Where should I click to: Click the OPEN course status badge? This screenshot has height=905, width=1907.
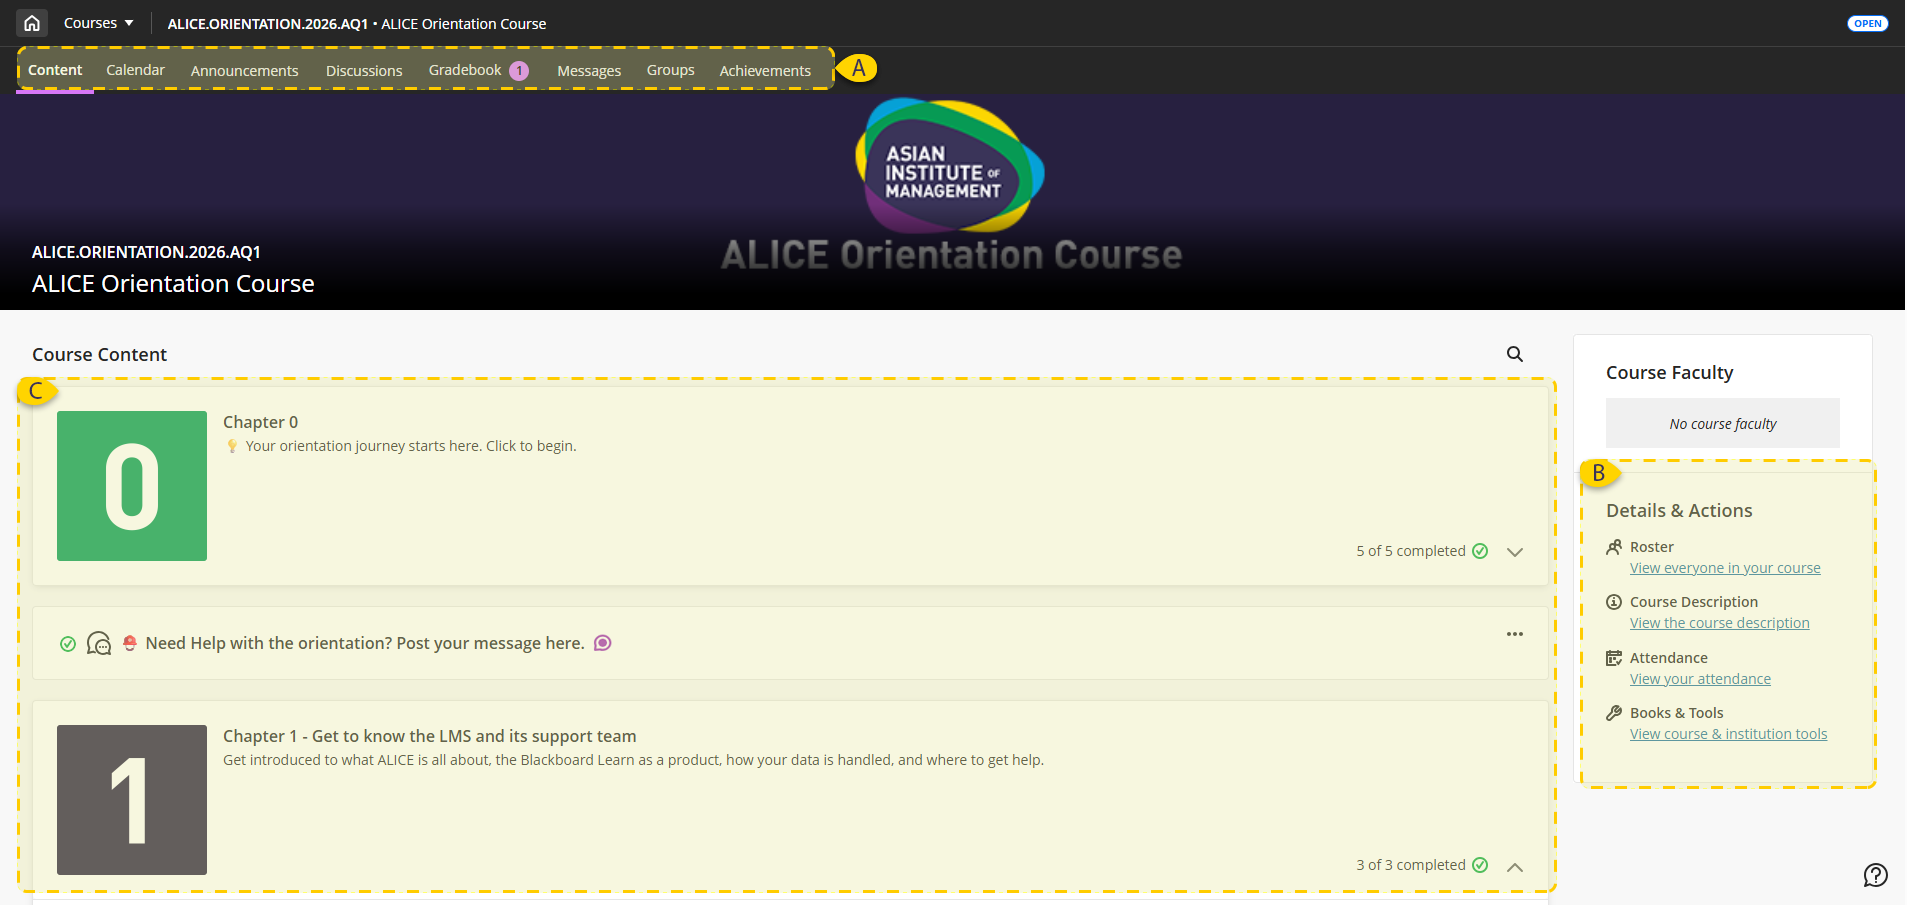(1867, 23)
